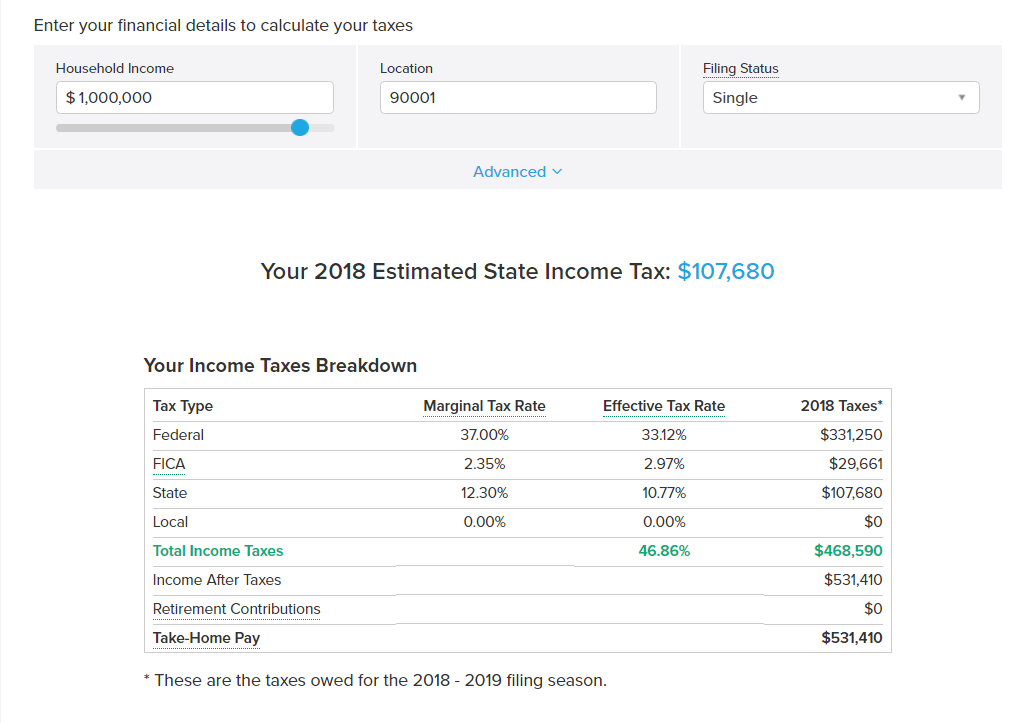
Task: Click the Tax Type column header
Action: pos(183,406)
